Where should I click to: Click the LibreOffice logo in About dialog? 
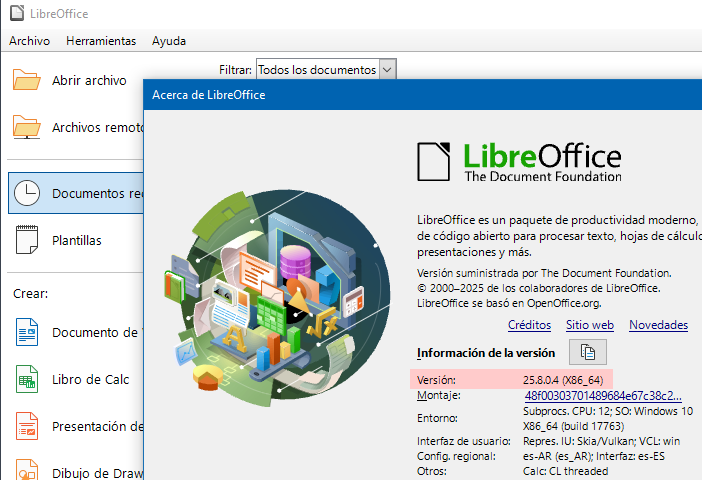point(519,162)
